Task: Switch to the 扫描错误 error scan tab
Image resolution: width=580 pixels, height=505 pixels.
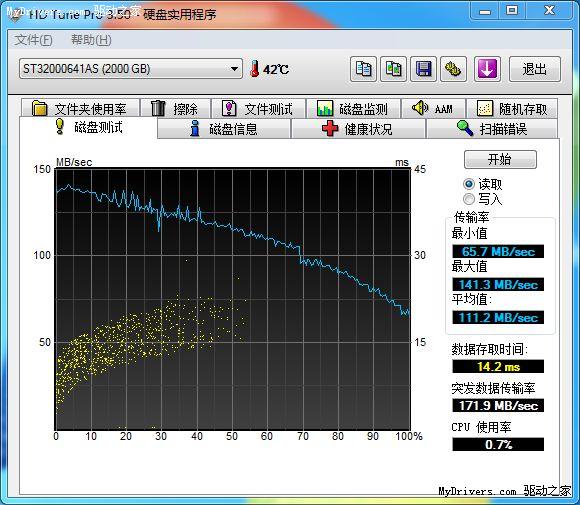Action: (492, 129)
